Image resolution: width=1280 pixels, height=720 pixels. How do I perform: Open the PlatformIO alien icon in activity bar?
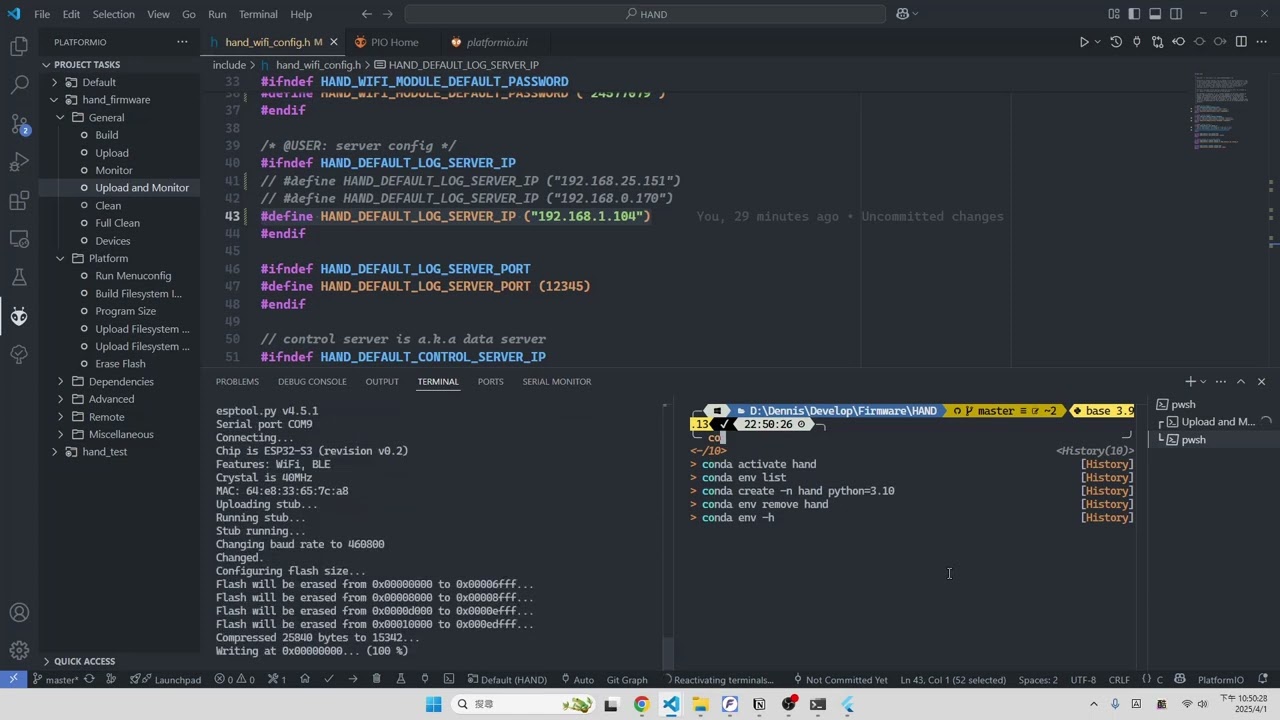pyautogui.click(x=19, y=317)
